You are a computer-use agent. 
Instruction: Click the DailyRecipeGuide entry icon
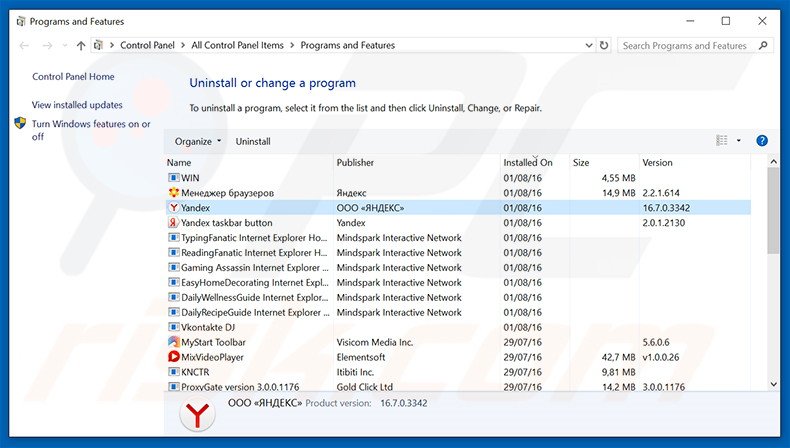[x=173, y=312]
